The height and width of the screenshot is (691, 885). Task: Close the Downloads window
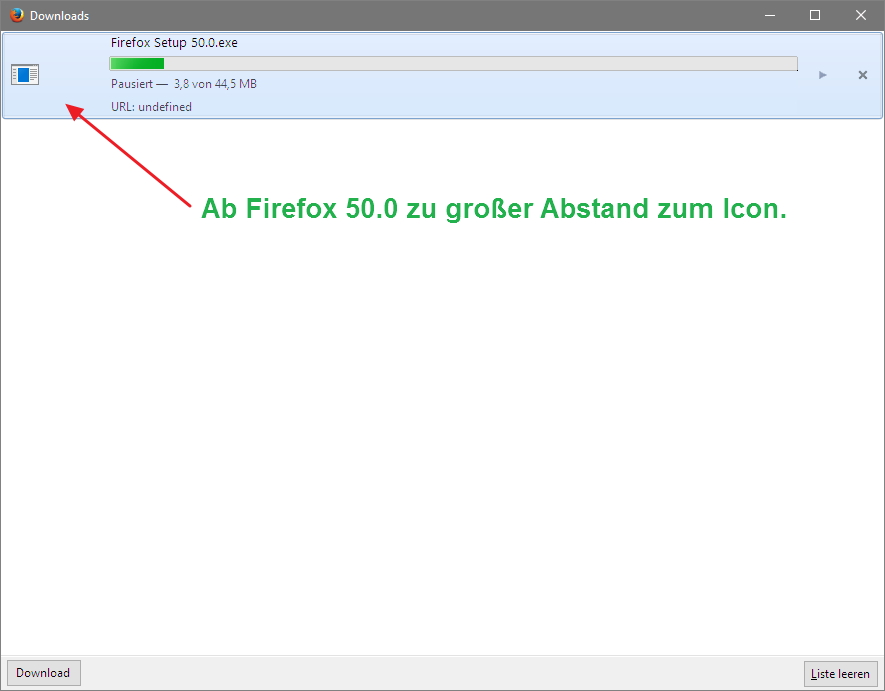(861, 15)
